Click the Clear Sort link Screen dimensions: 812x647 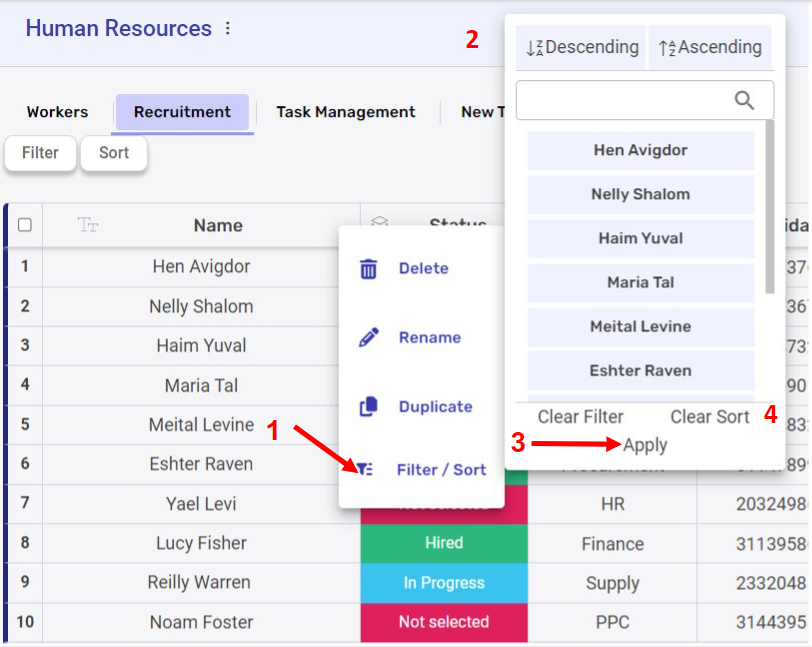[x=709, y=417]
